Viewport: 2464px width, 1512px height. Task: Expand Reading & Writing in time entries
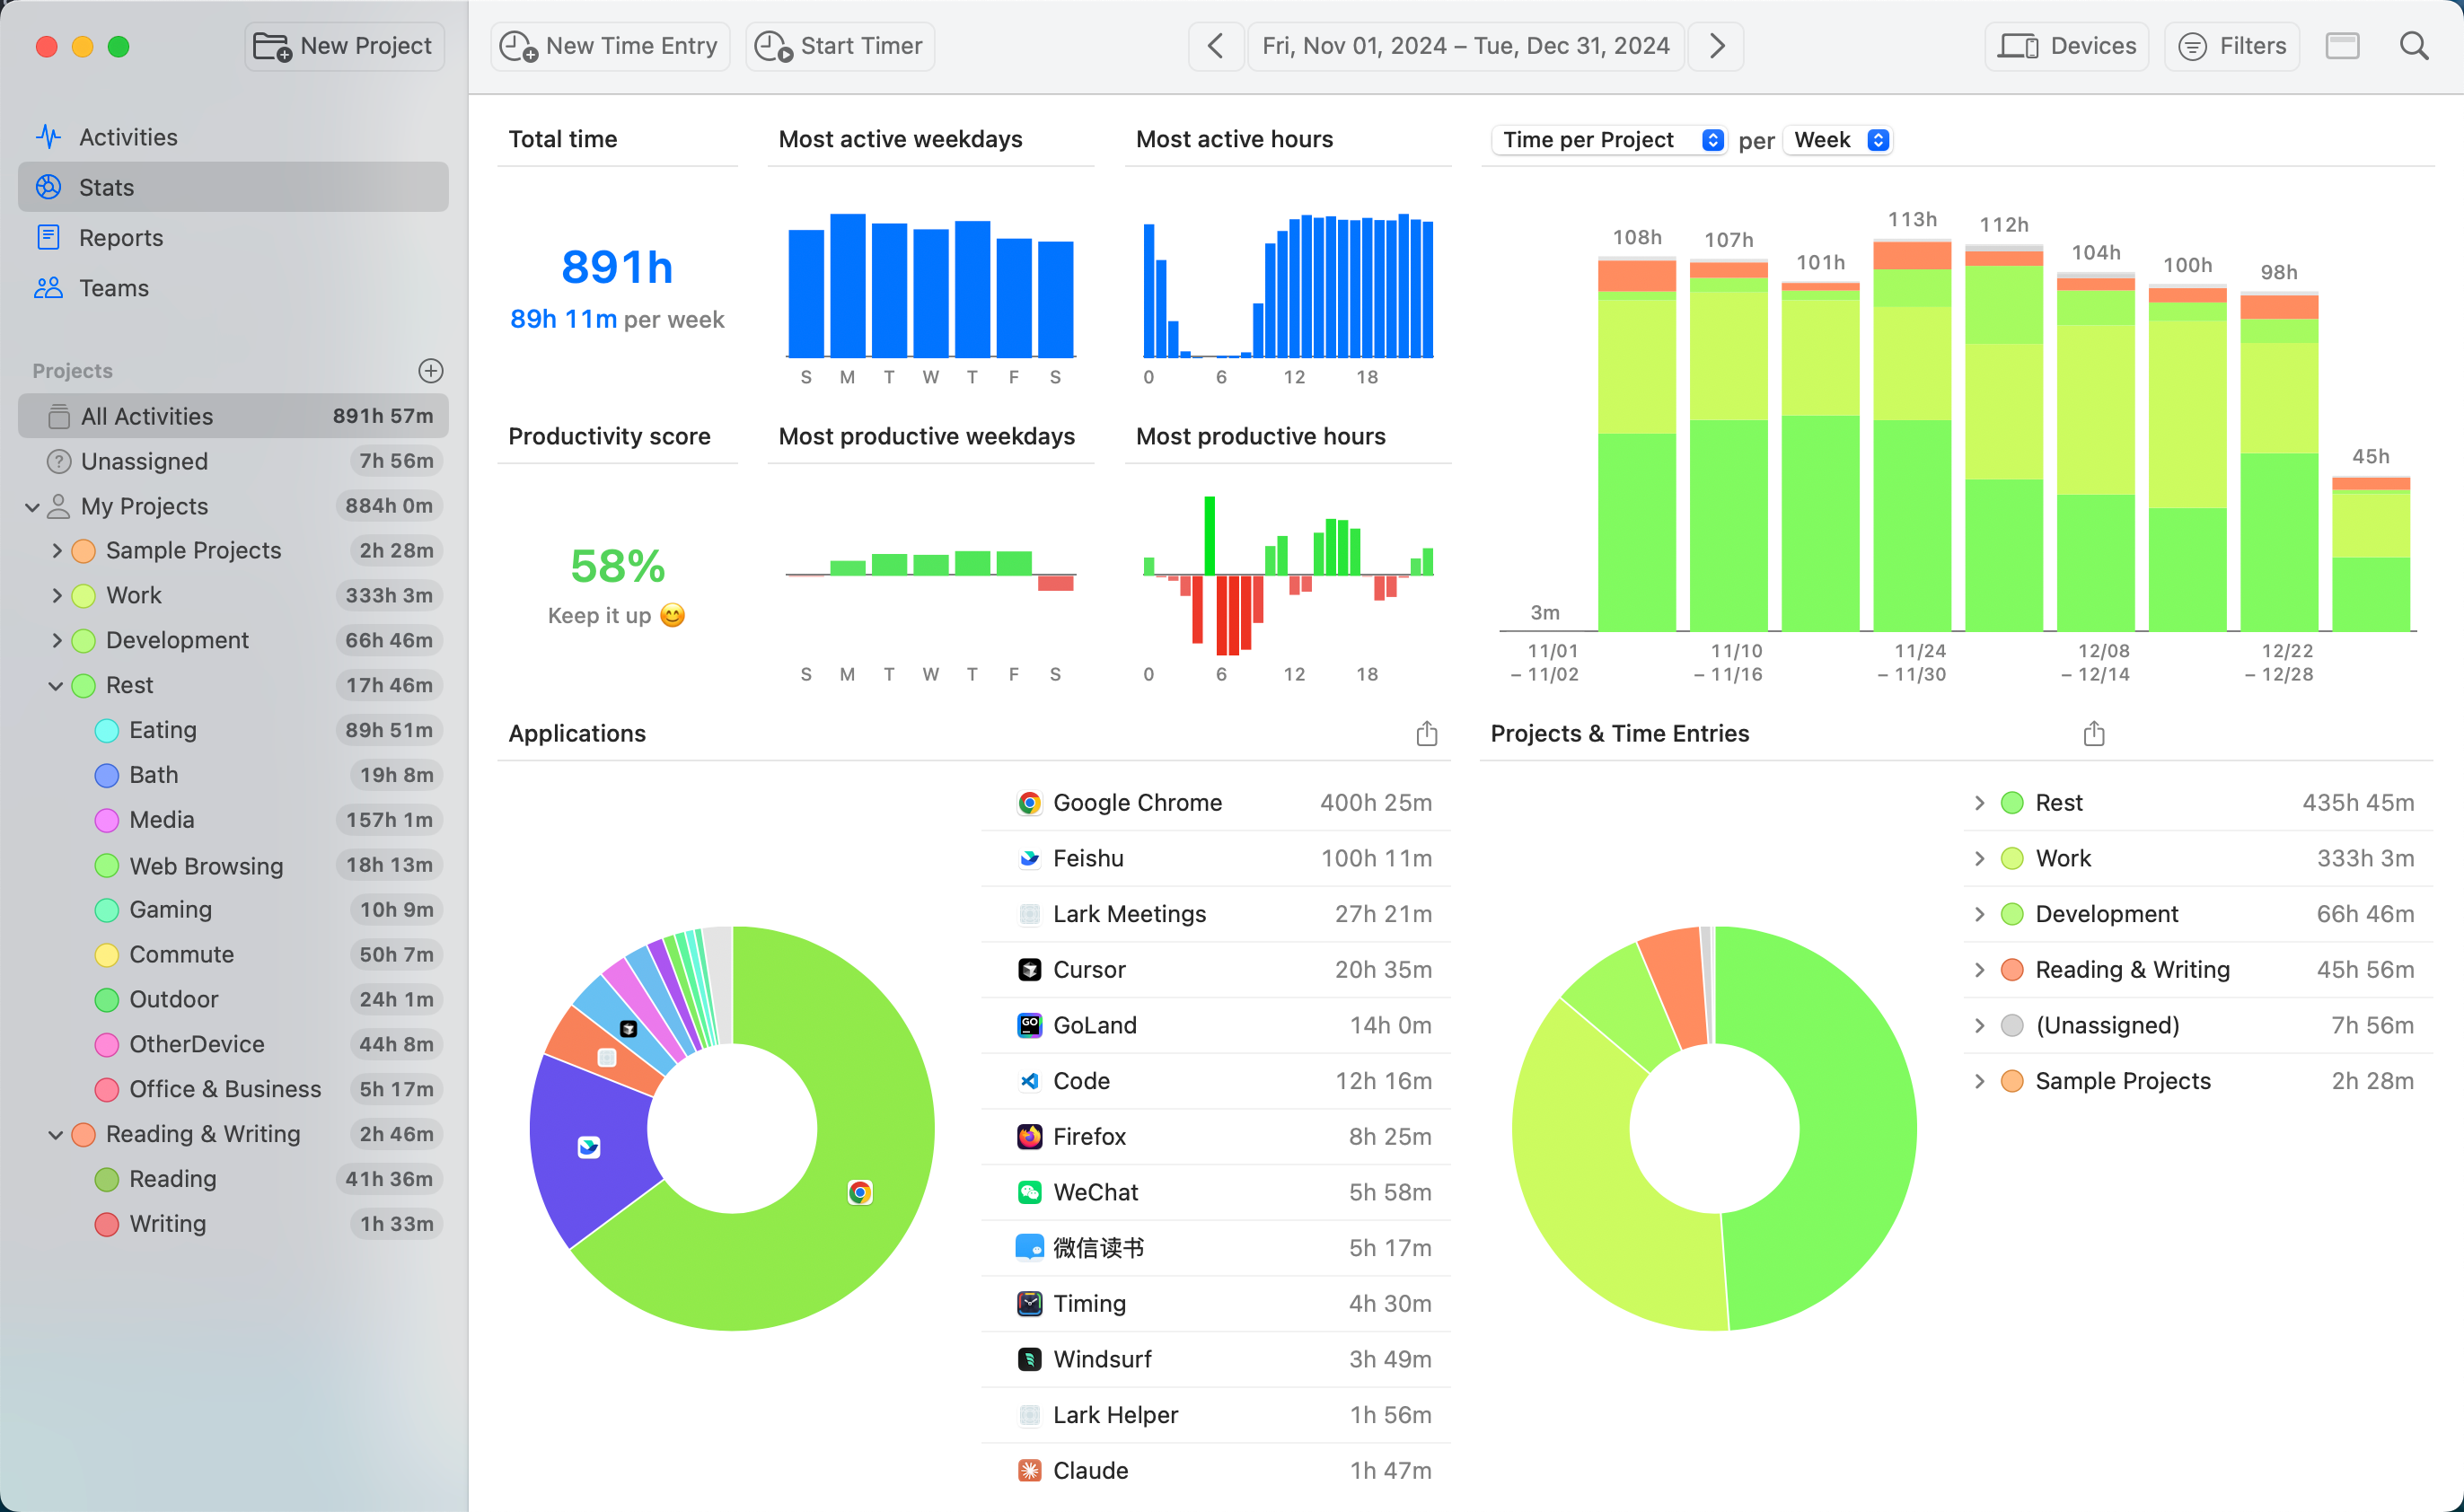1979,970
